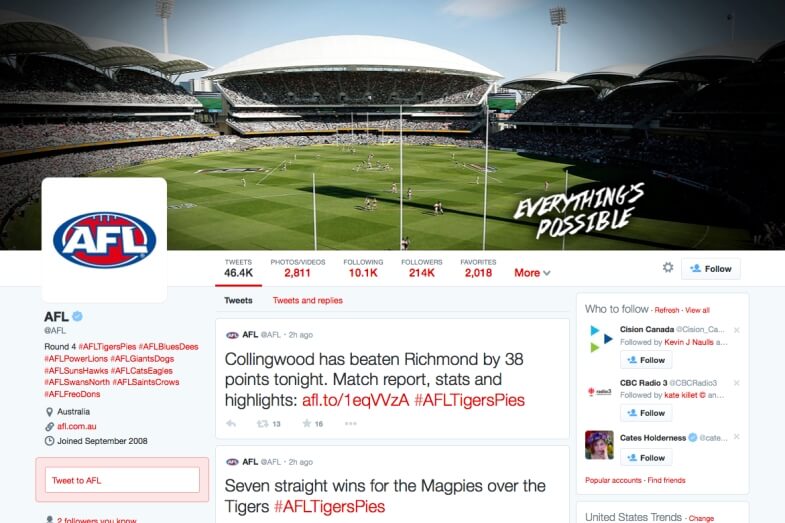Open the afl.com.au website link
785x523 pixels.
coord(77,426)
